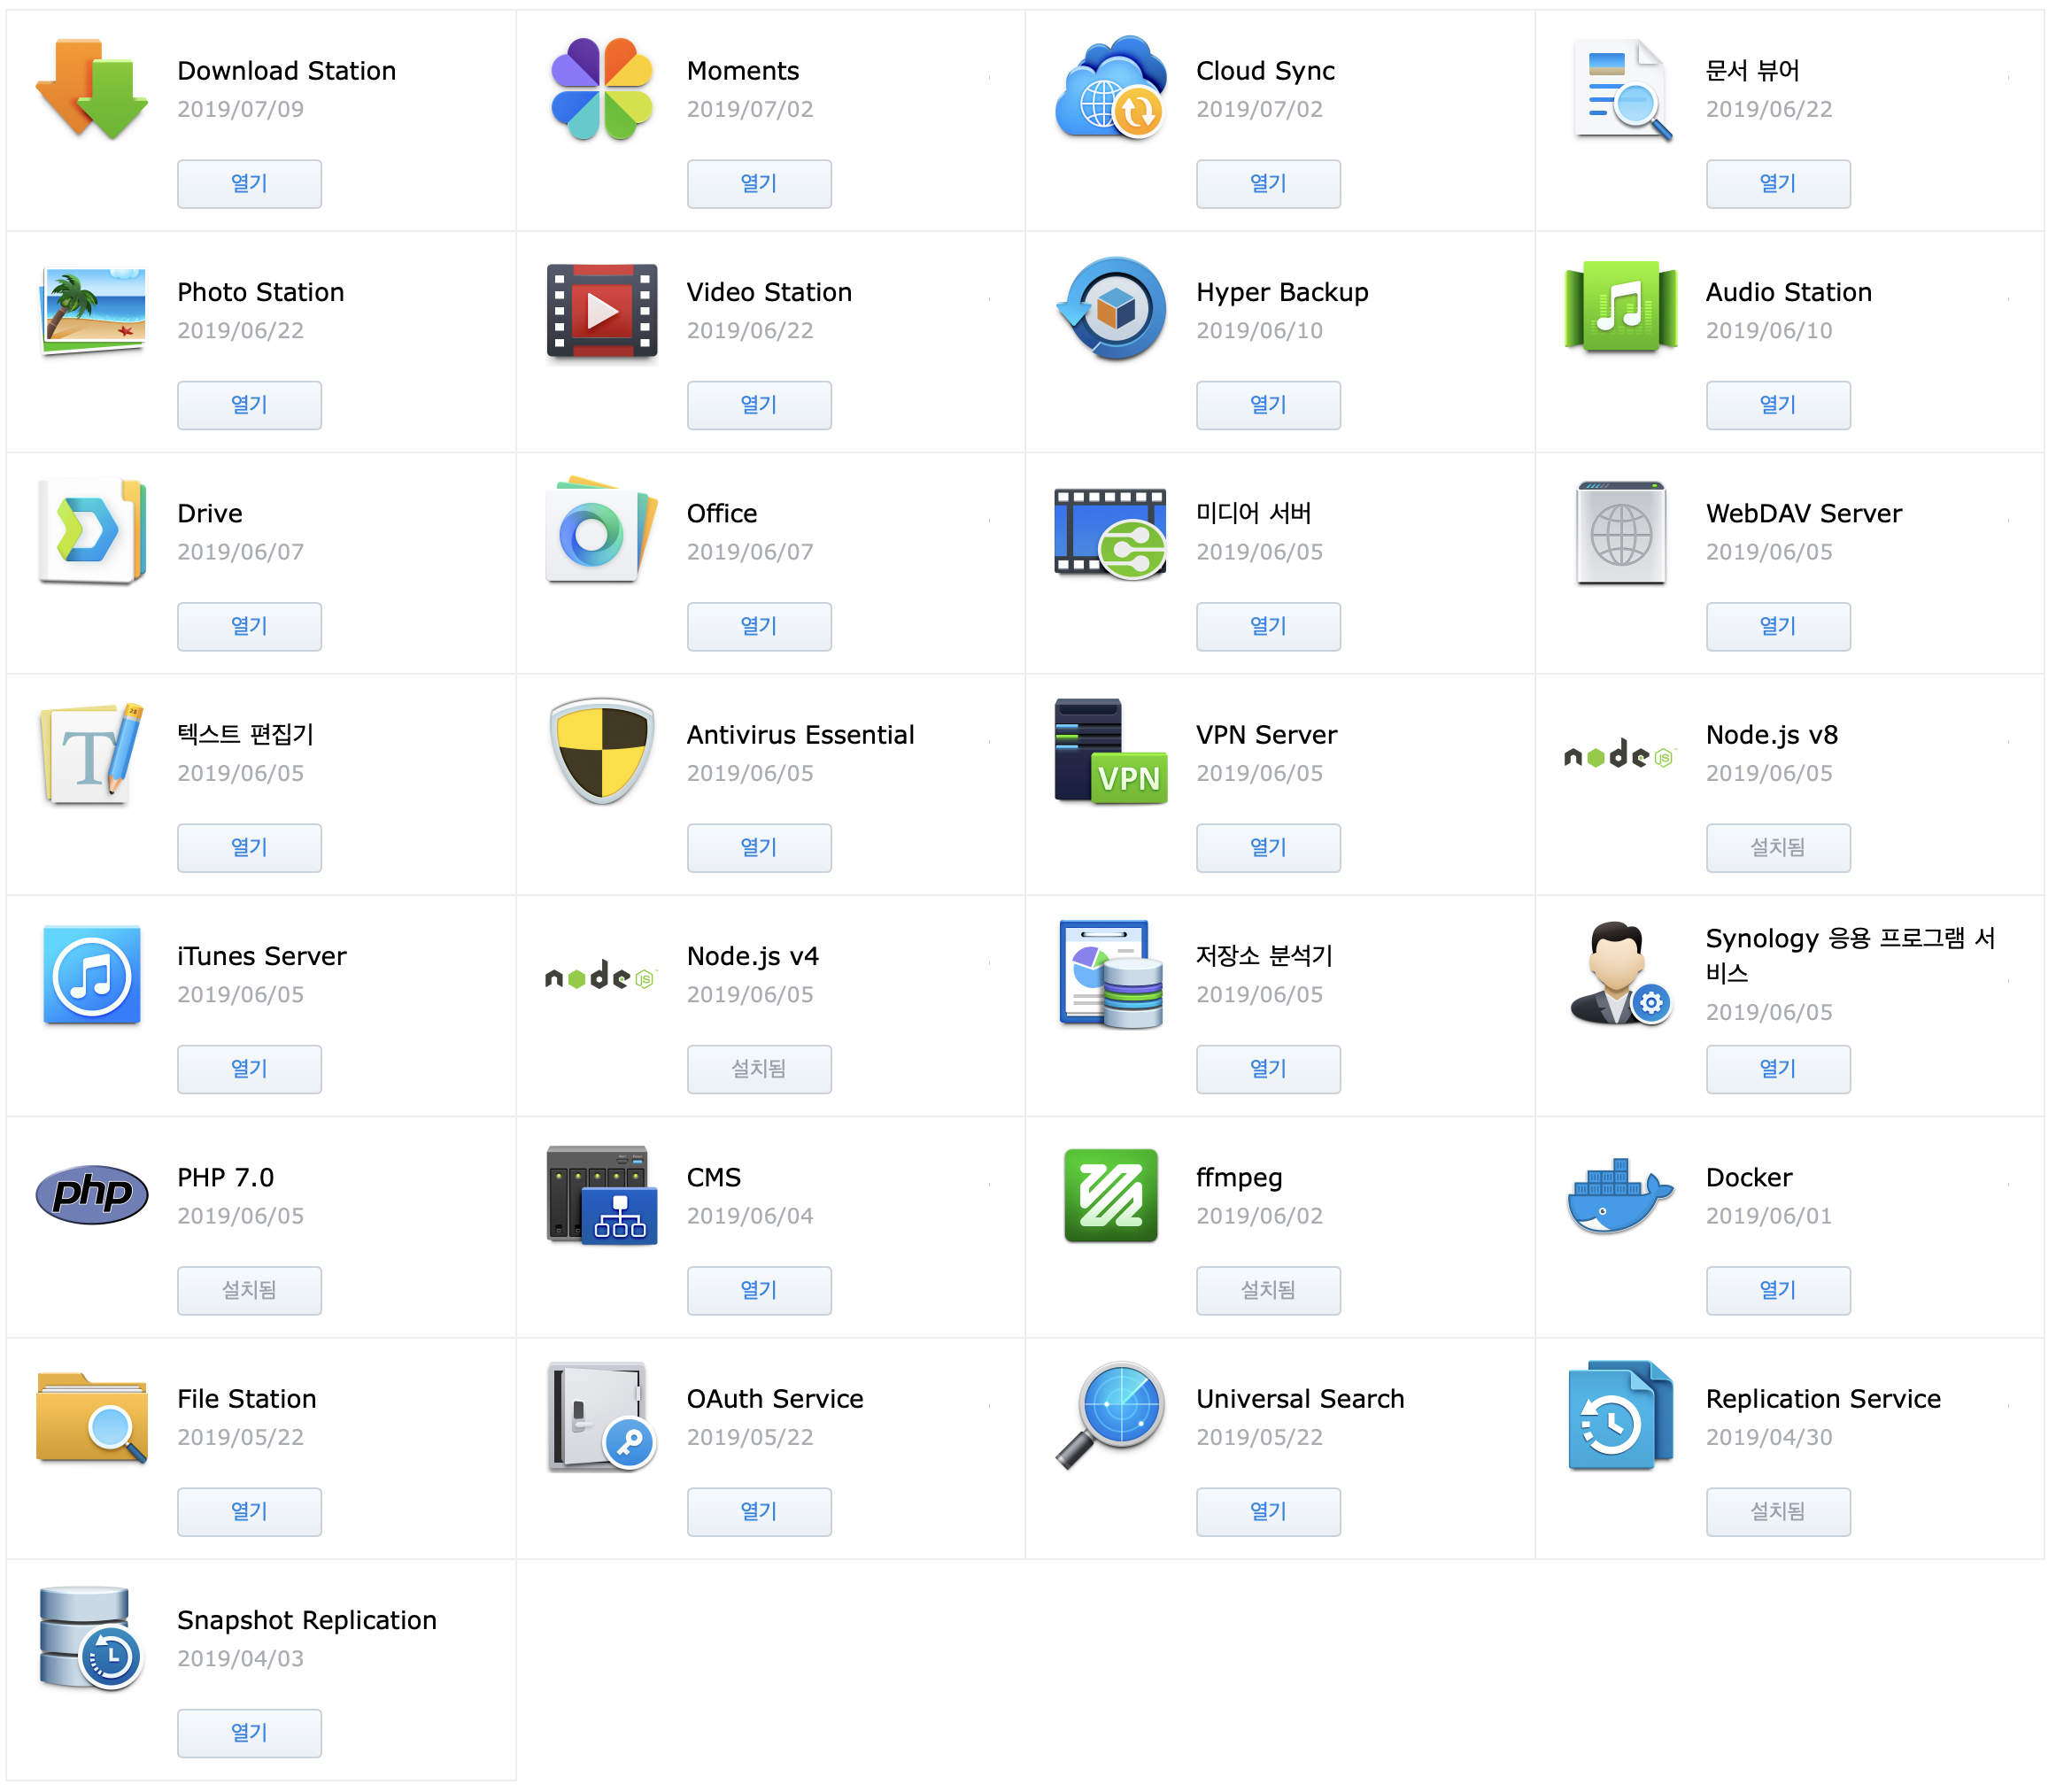
Task: Click the Docker whale icon
Action: pos(1620,1196)
